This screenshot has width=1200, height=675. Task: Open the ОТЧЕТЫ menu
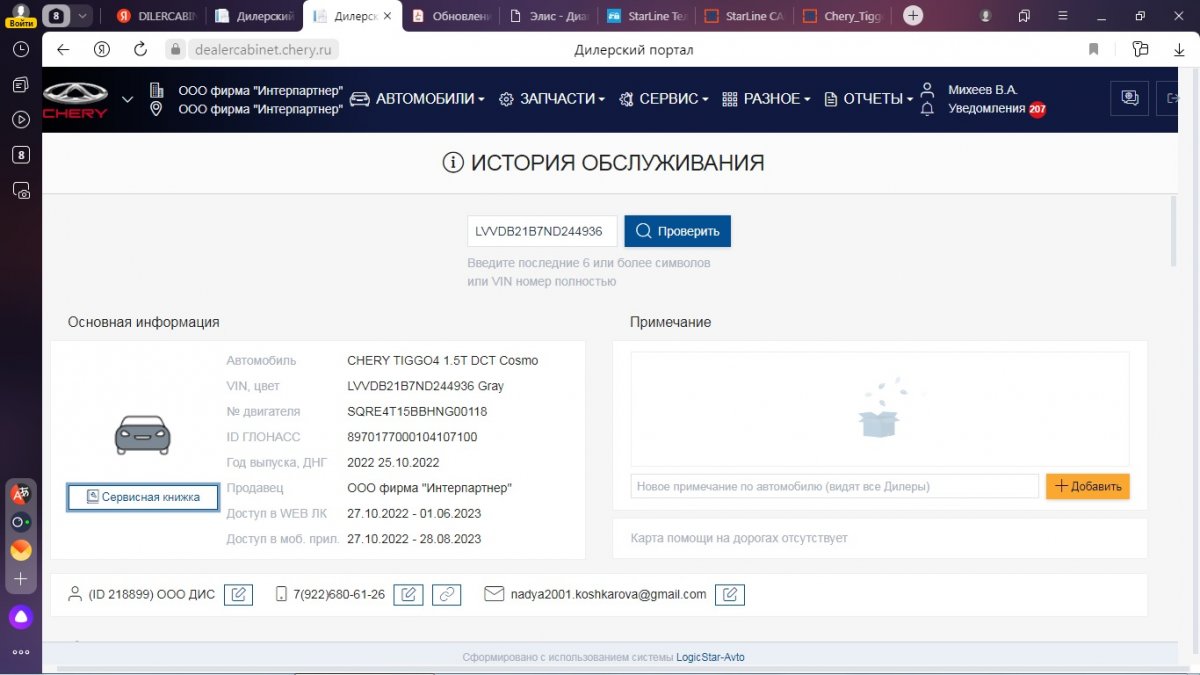pyautogui.click(x=869, y=99)
